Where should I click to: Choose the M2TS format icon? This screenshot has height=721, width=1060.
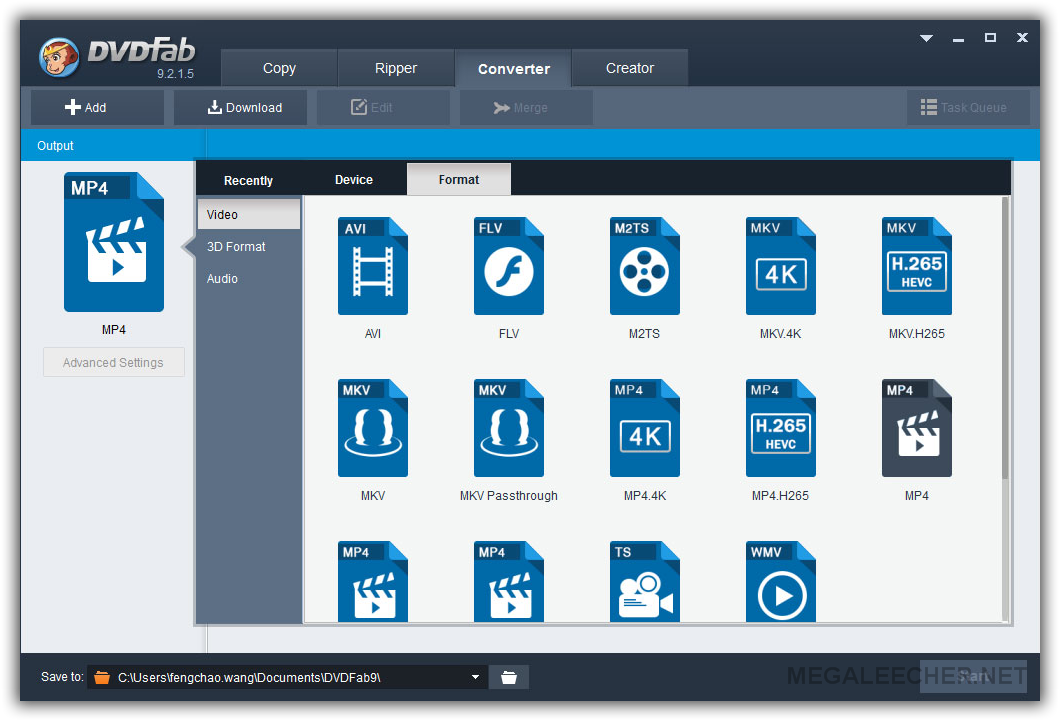tap(644, 266)
